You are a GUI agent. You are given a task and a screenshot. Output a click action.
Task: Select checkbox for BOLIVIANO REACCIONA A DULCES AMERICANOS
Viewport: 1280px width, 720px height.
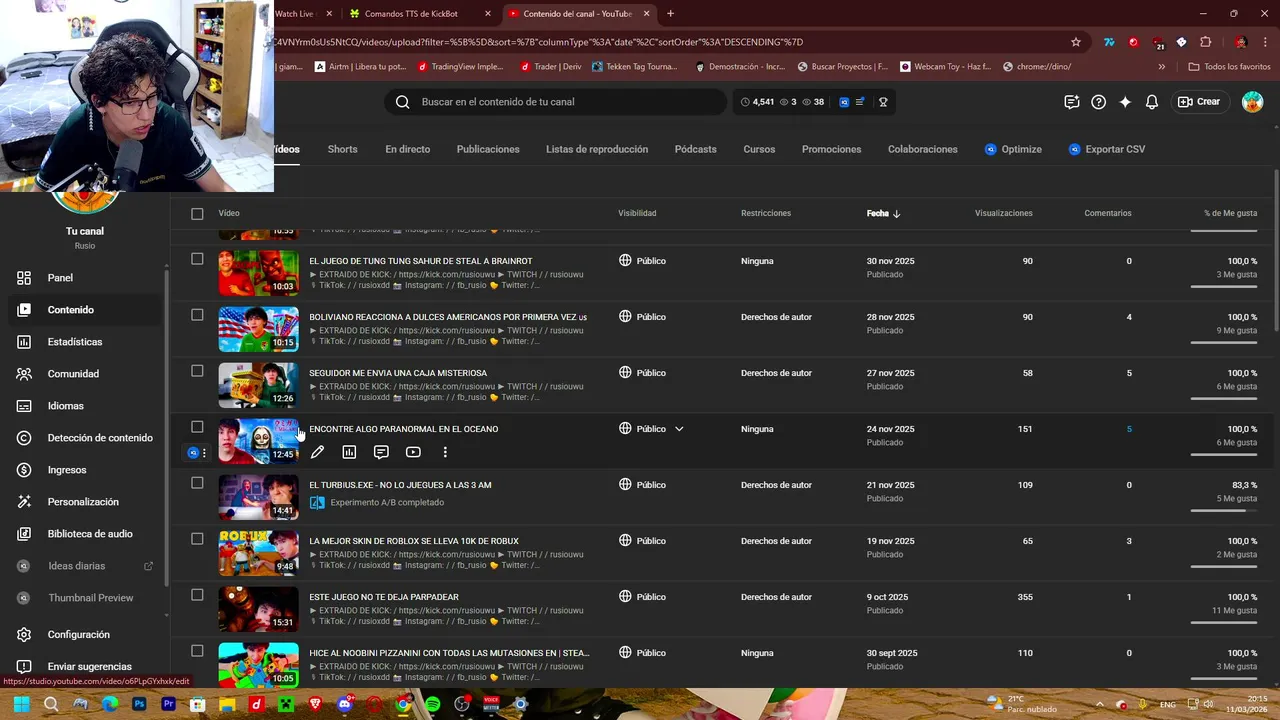(x=197, y=315)
